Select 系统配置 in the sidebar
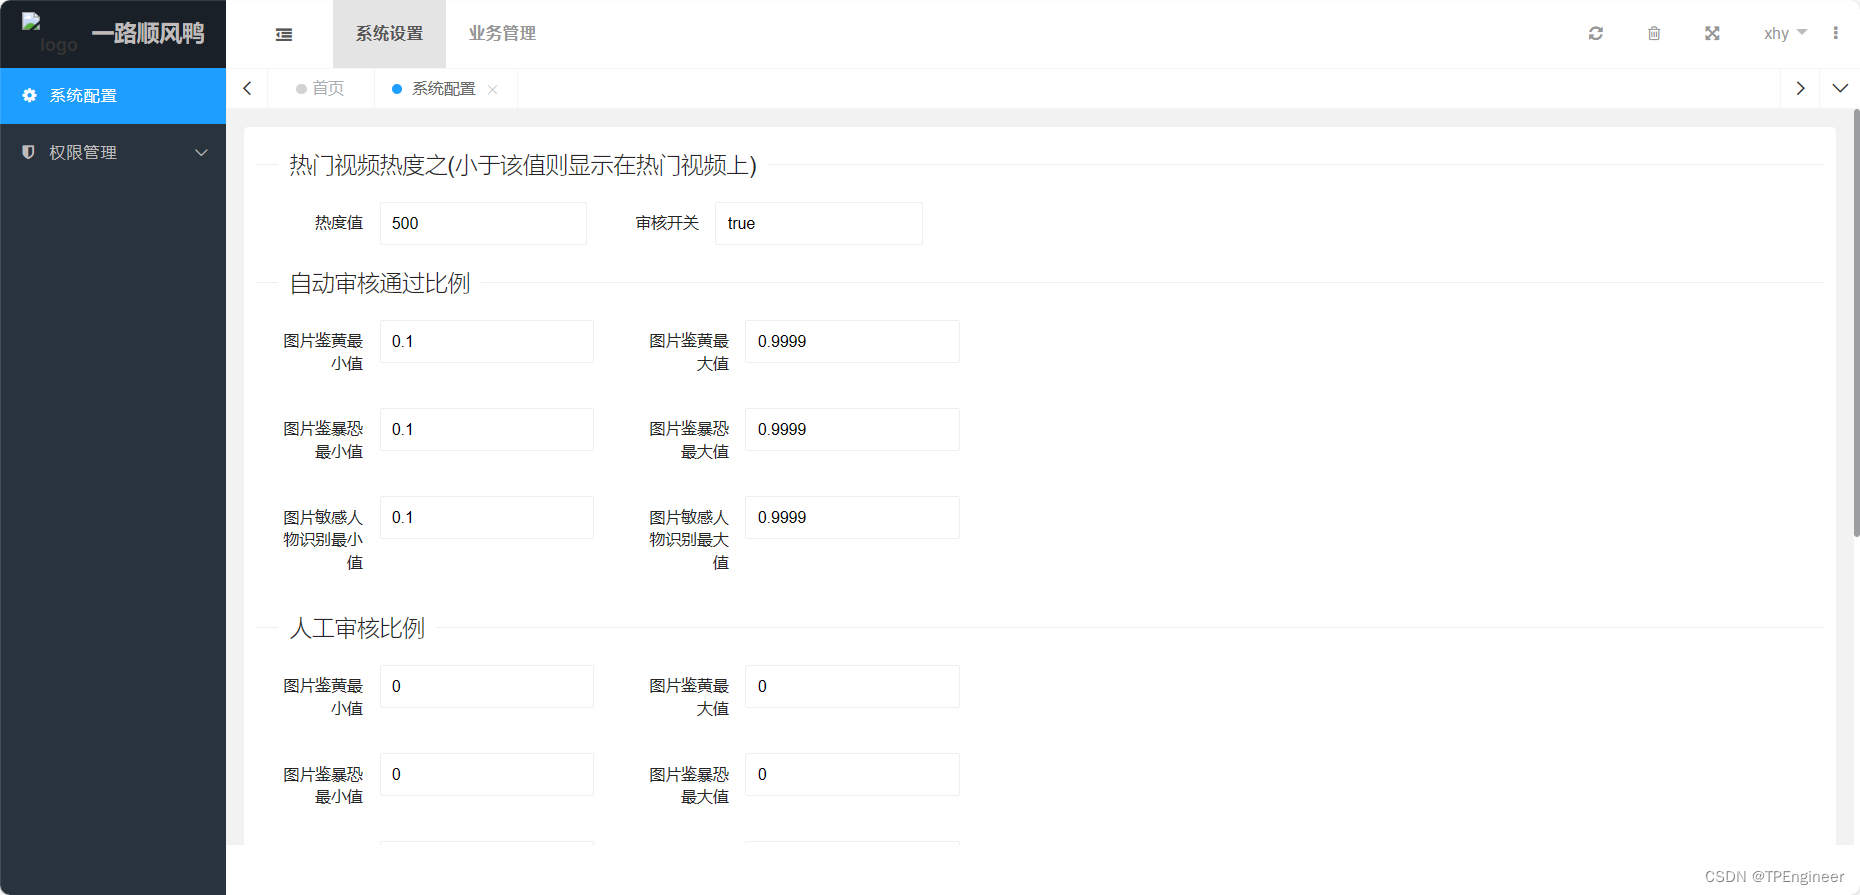This screenshot has width=1860, height=895. (113, 96)
